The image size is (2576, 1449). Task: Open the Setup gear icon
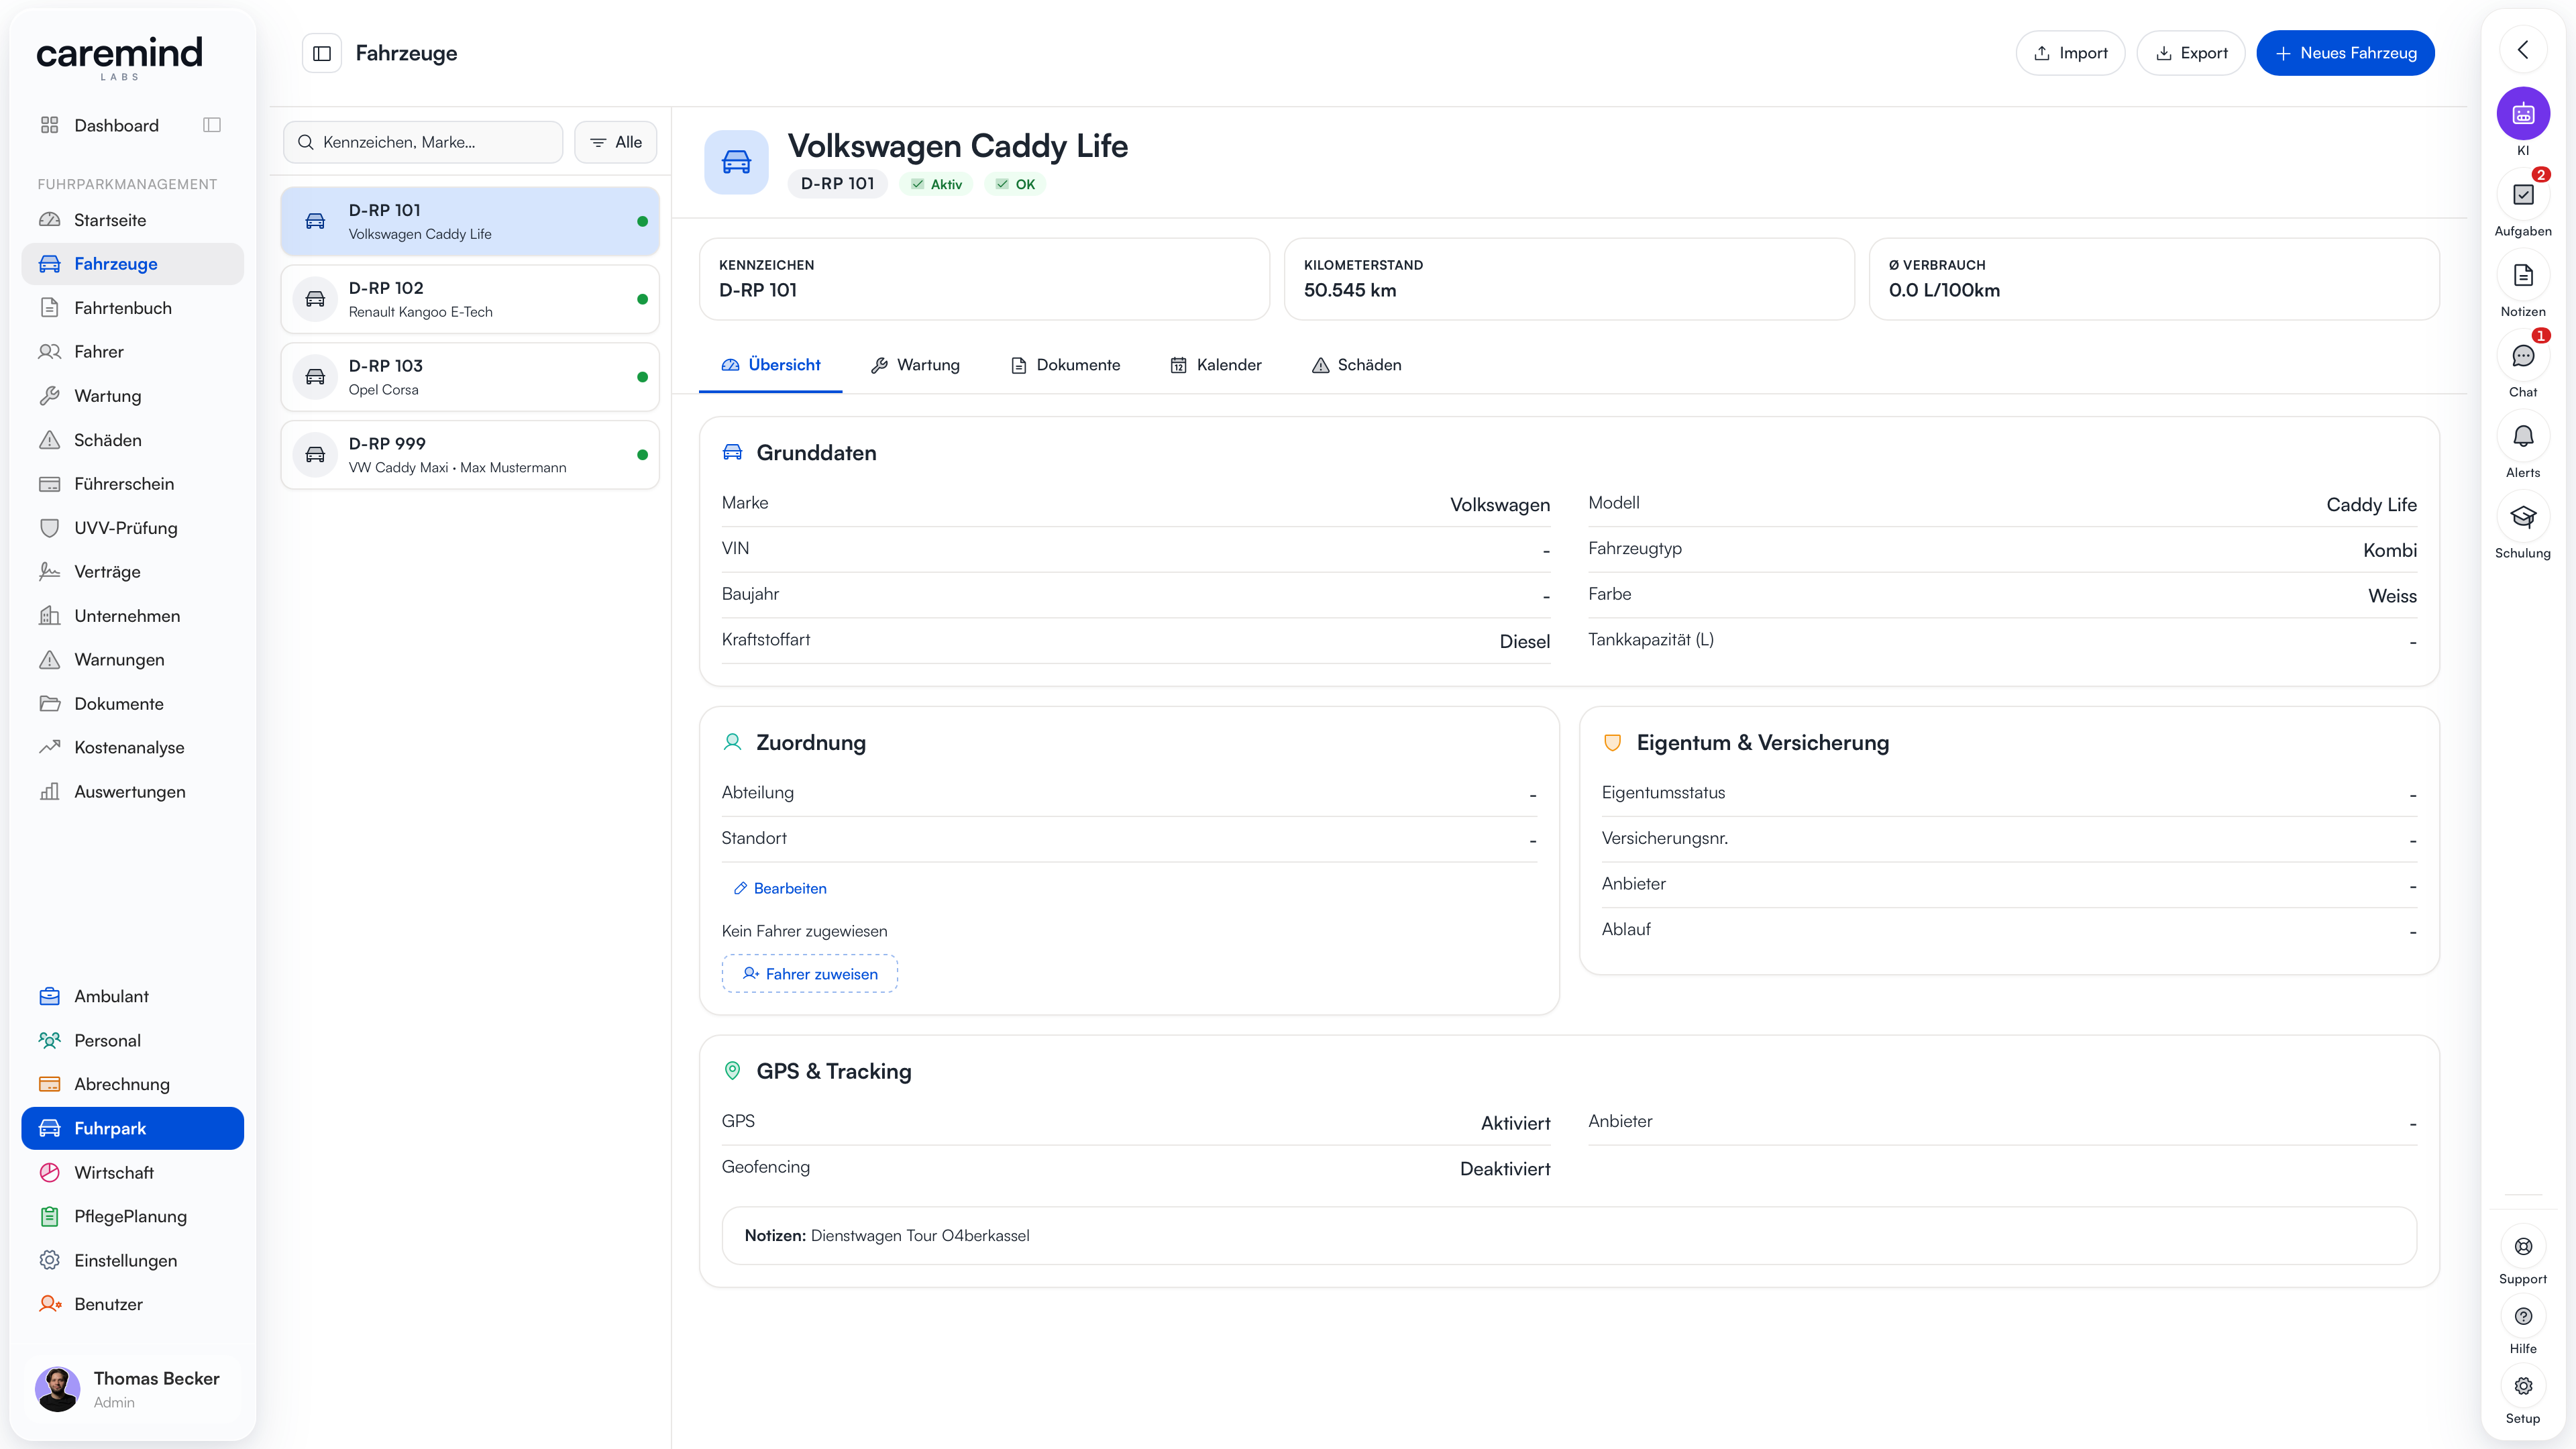2522,1386
